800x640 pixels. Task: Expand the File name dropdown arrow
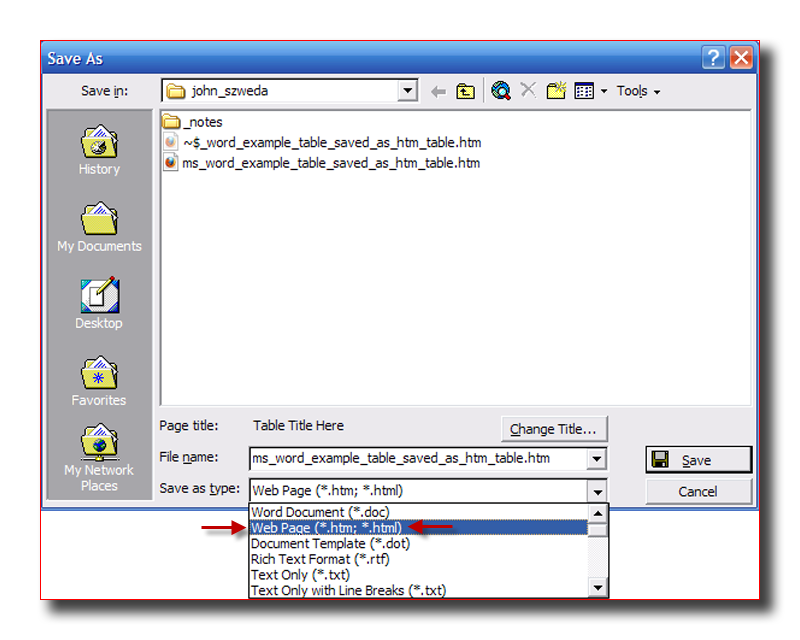pyautogui.click(x=597, y=459)
